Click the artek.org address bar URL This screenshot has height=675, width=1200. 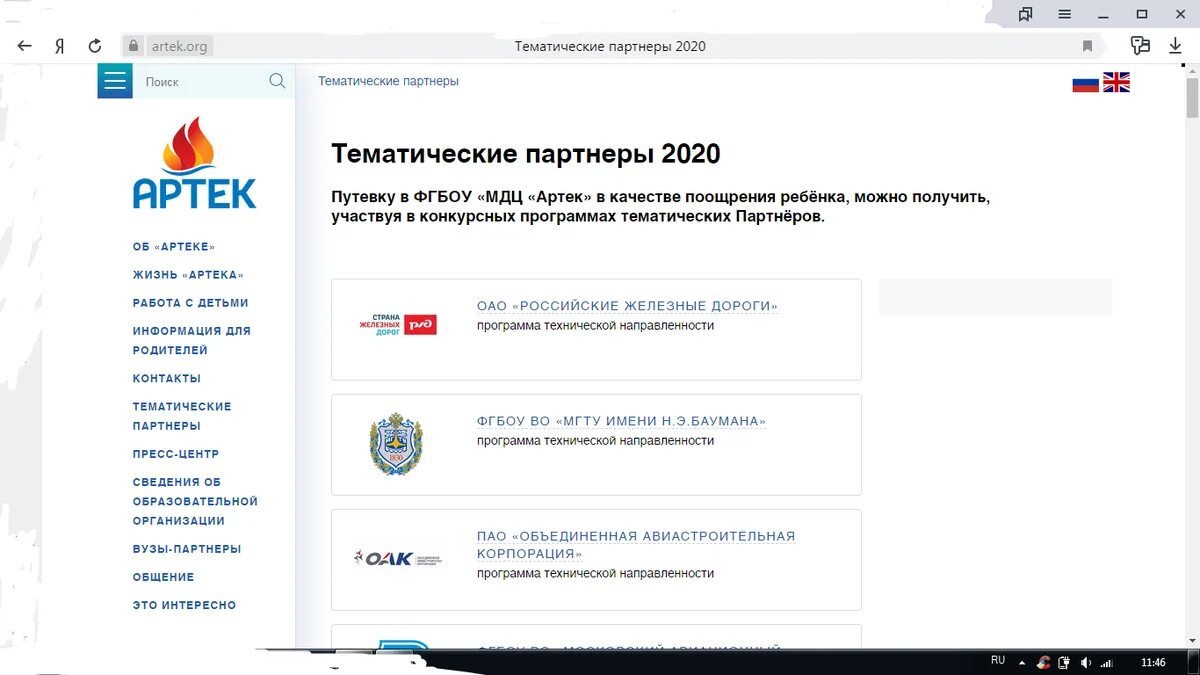tap(180, 46)
